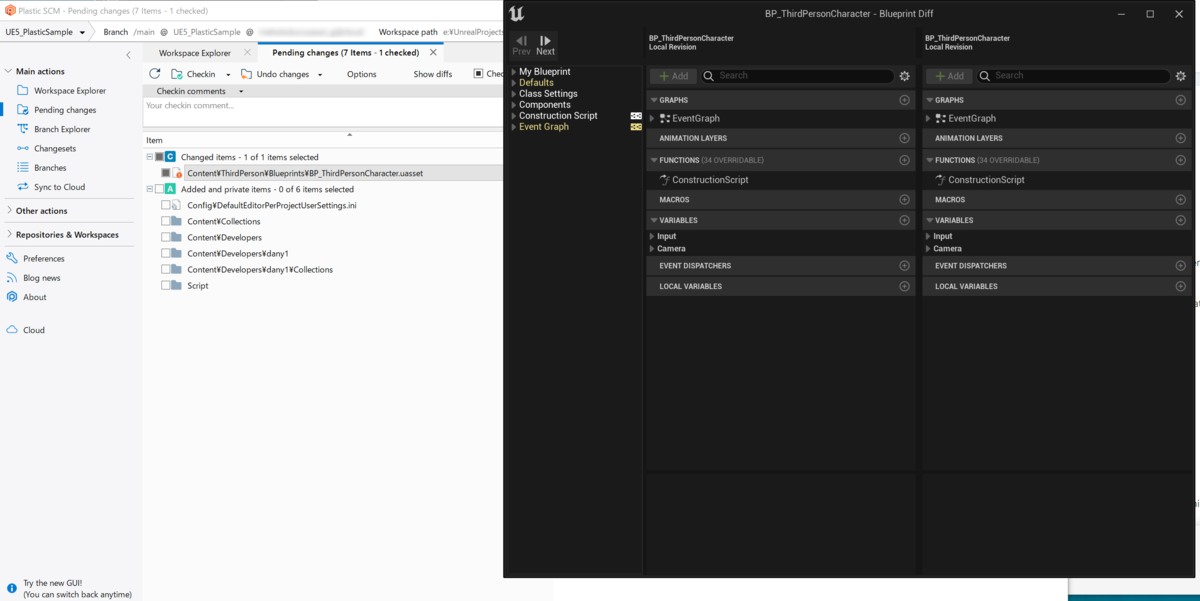Go to Changesets in the sidebar
Viewport: 1200px width, 601px height.
click(x=46, y=149)
